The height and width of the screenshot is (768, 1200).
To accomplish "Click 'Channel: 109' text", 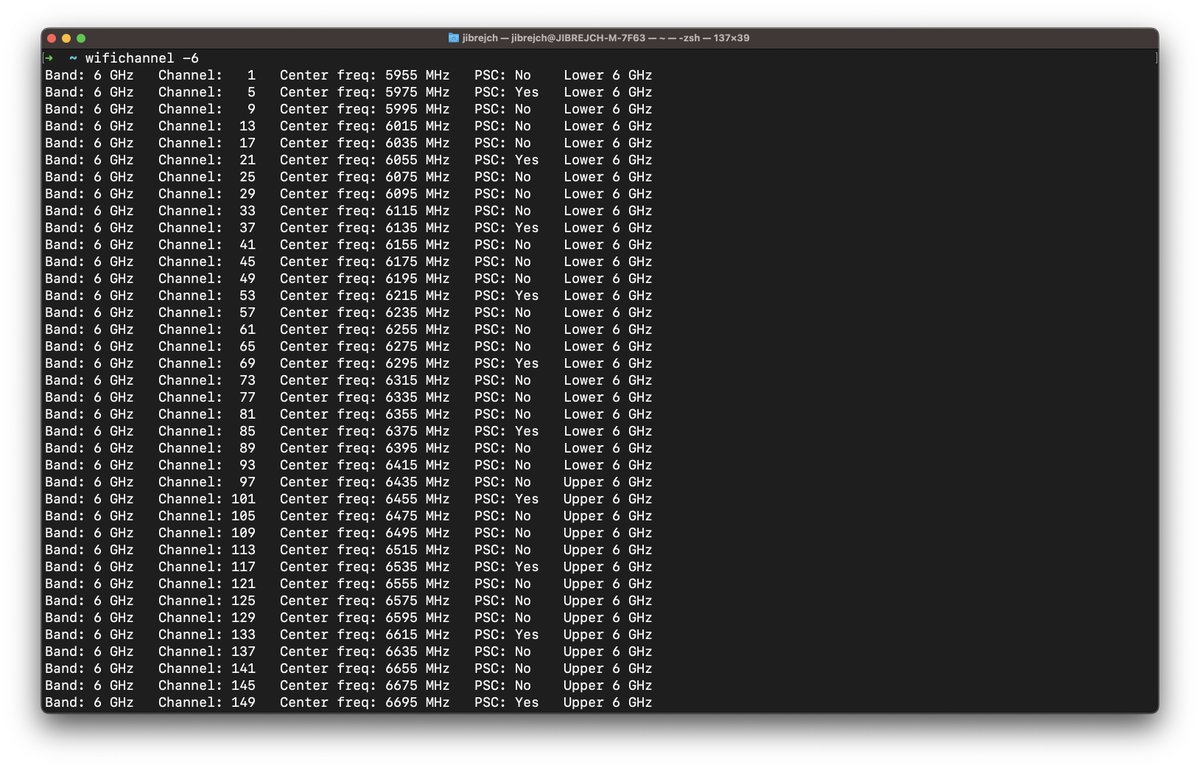I will (x=206, y=534).
